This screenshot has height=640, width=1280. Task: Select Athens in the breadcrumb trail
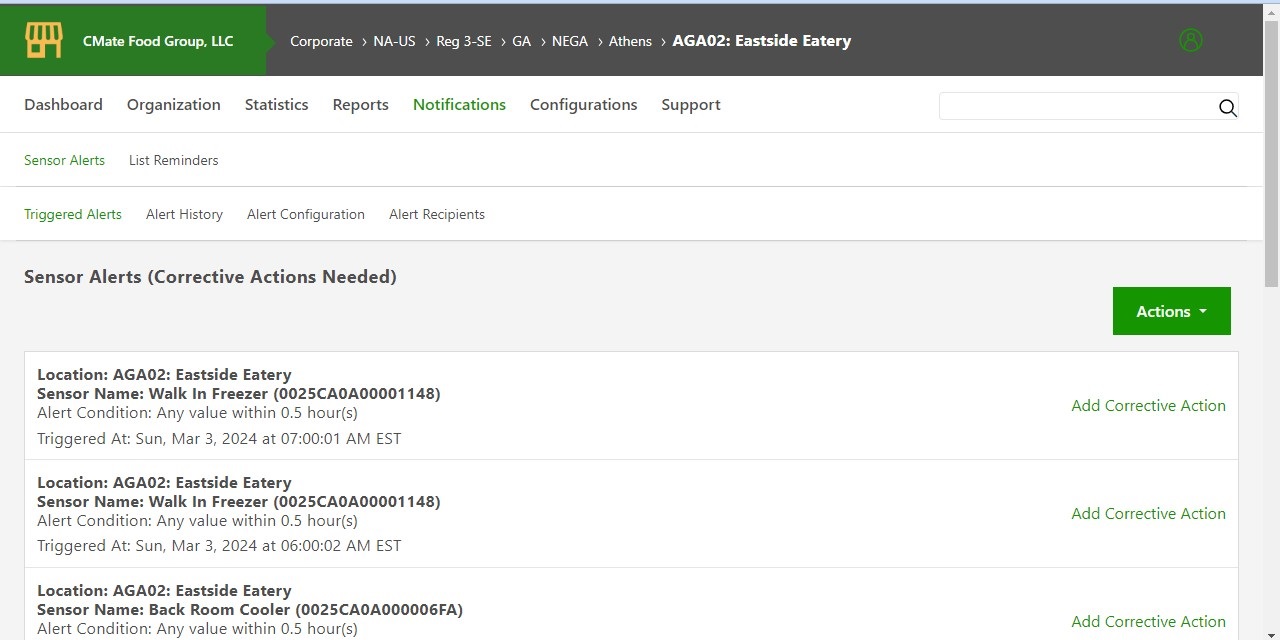pyautogui.click(x=630, y=41)
